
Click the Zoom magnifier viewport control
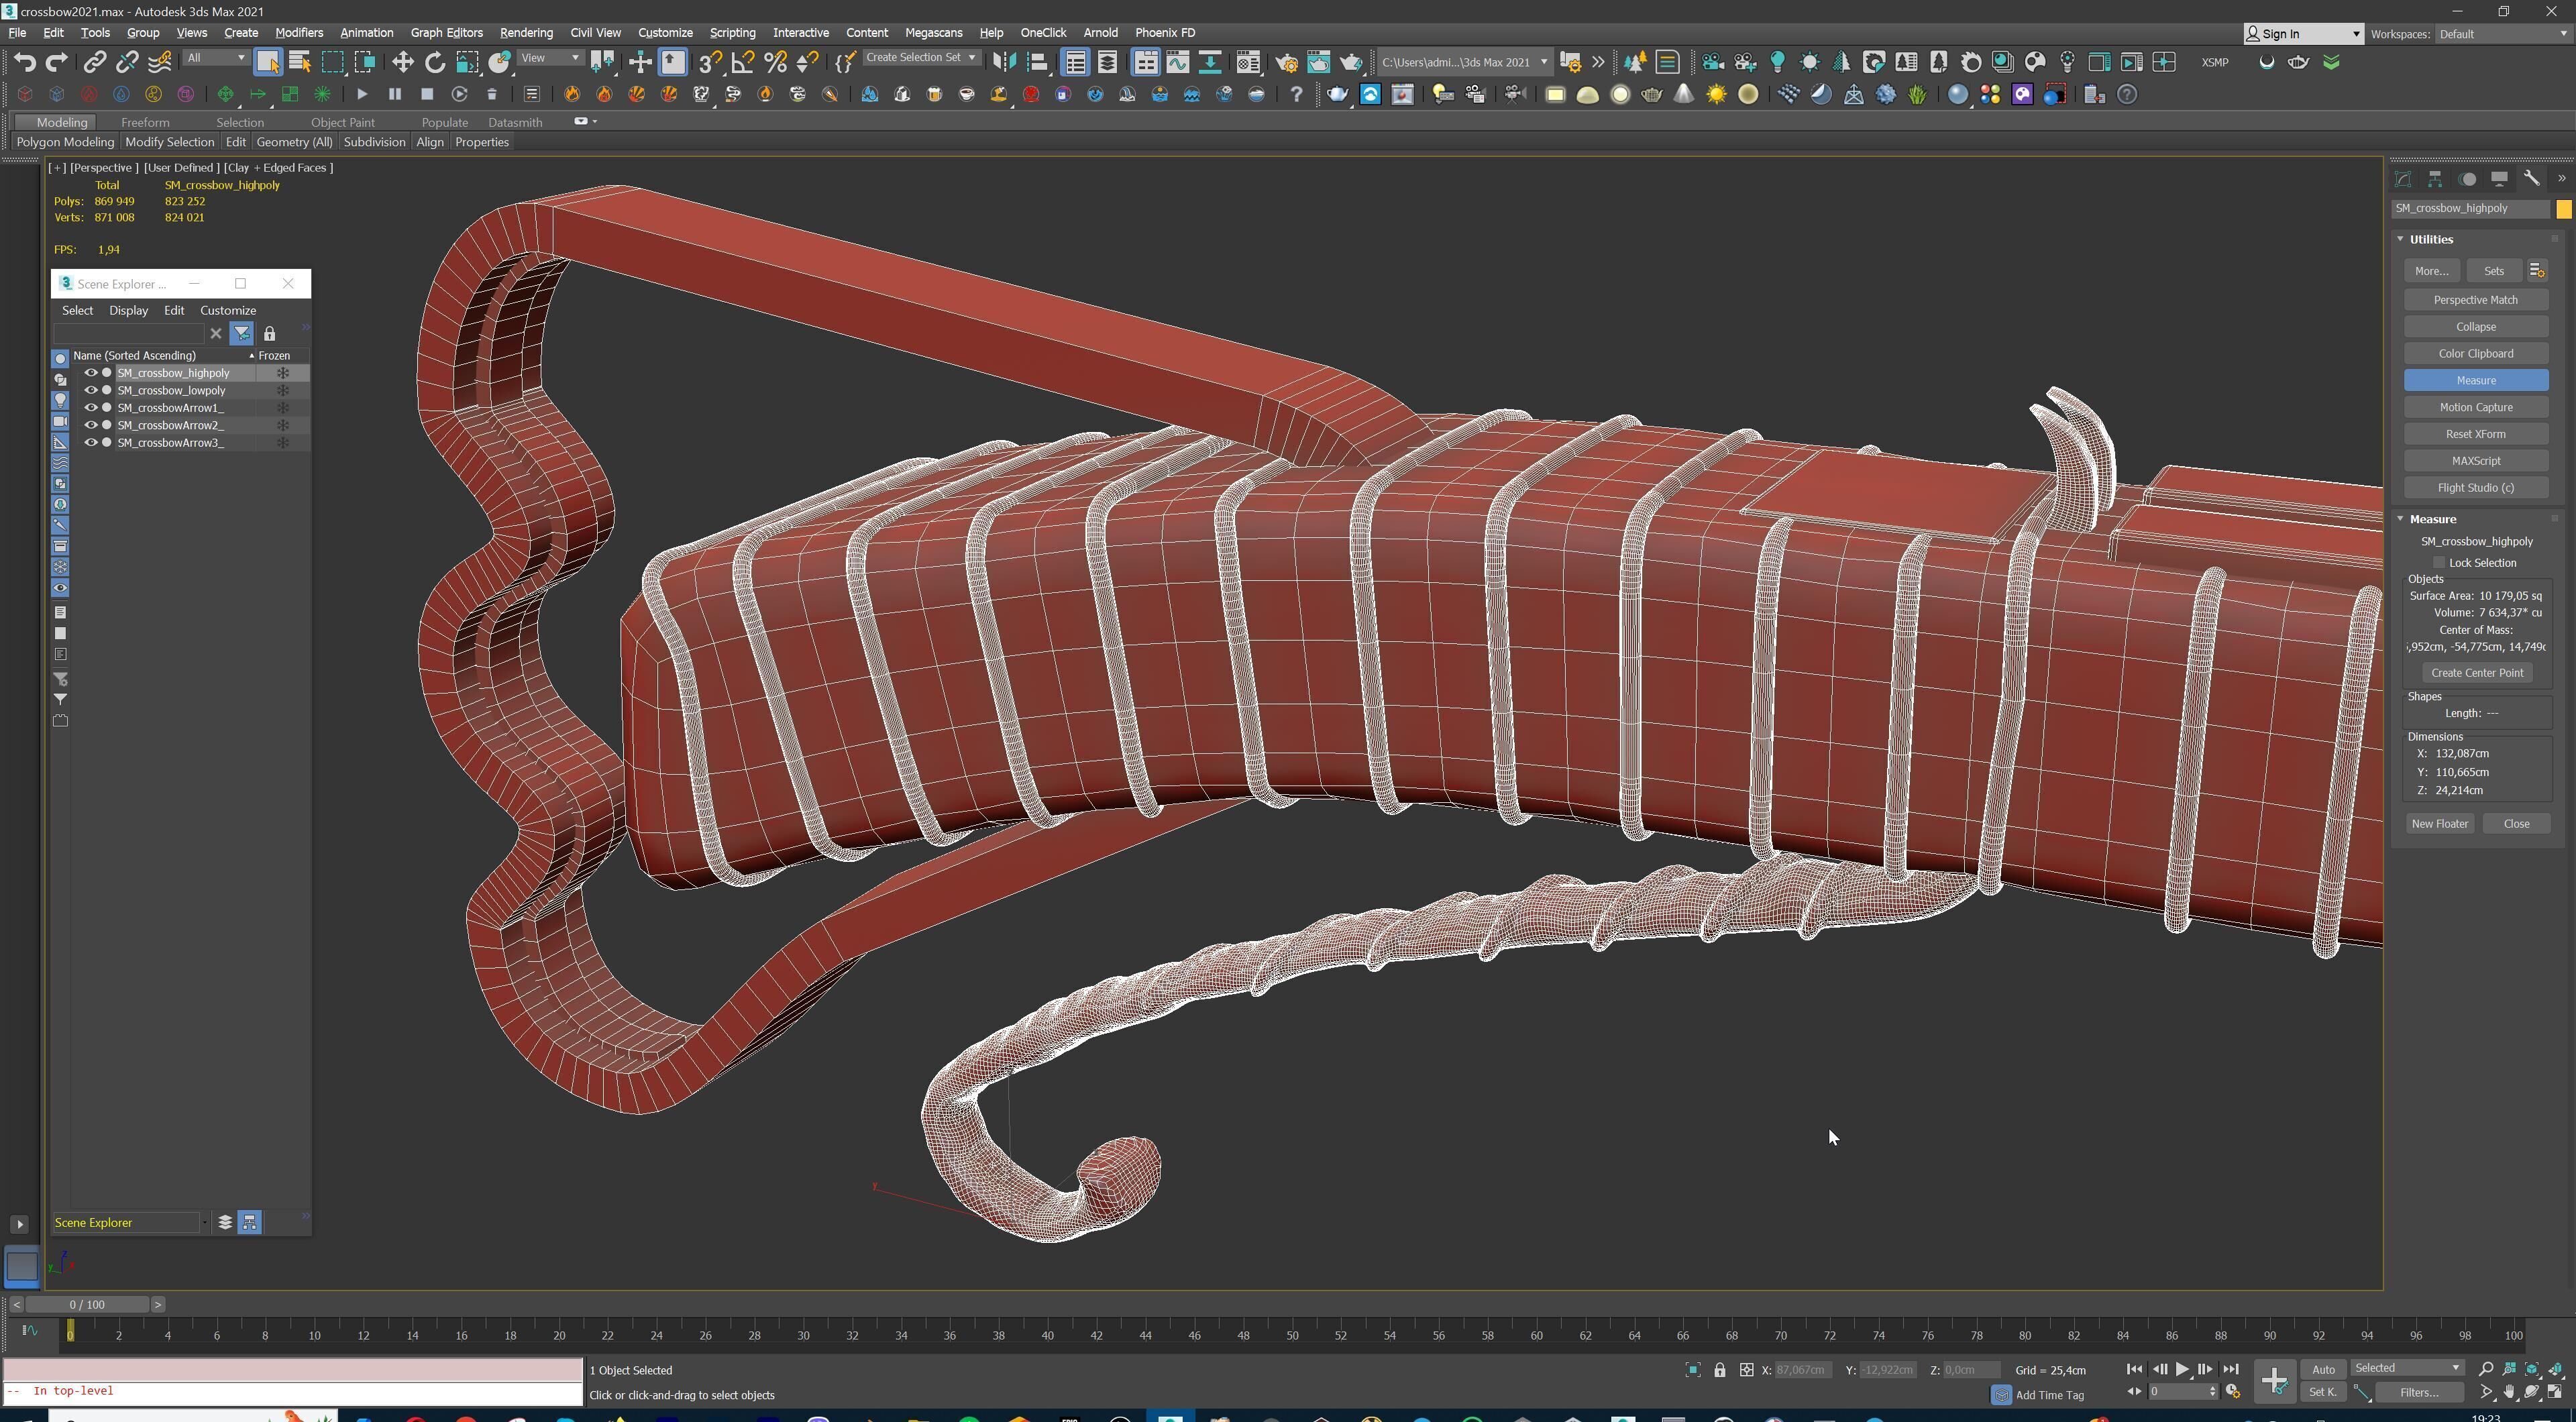click(2485, 1369)
